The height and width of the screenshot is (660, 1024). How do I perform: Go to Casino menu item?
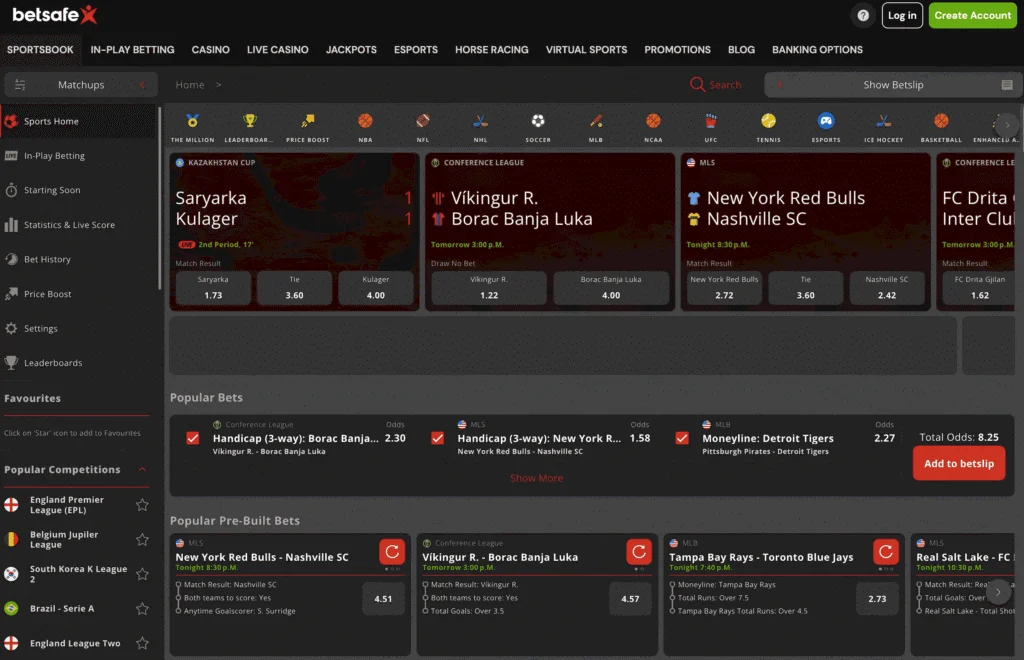pyautogui.click(x=210, y=50)
